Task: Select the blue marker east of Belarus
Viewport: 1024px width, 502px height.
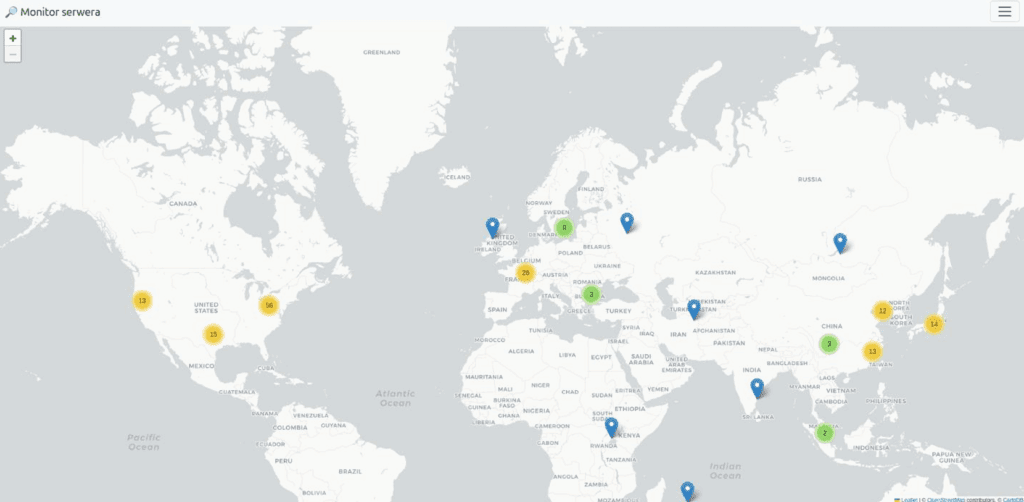Action: [x=627, y=223]
